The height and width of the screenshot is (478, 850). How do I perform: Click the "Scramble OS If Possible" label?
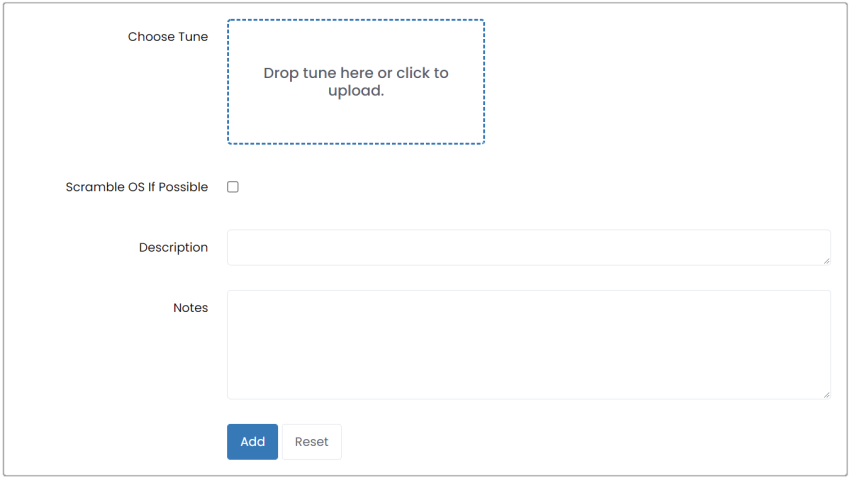(x=137, y=187)
